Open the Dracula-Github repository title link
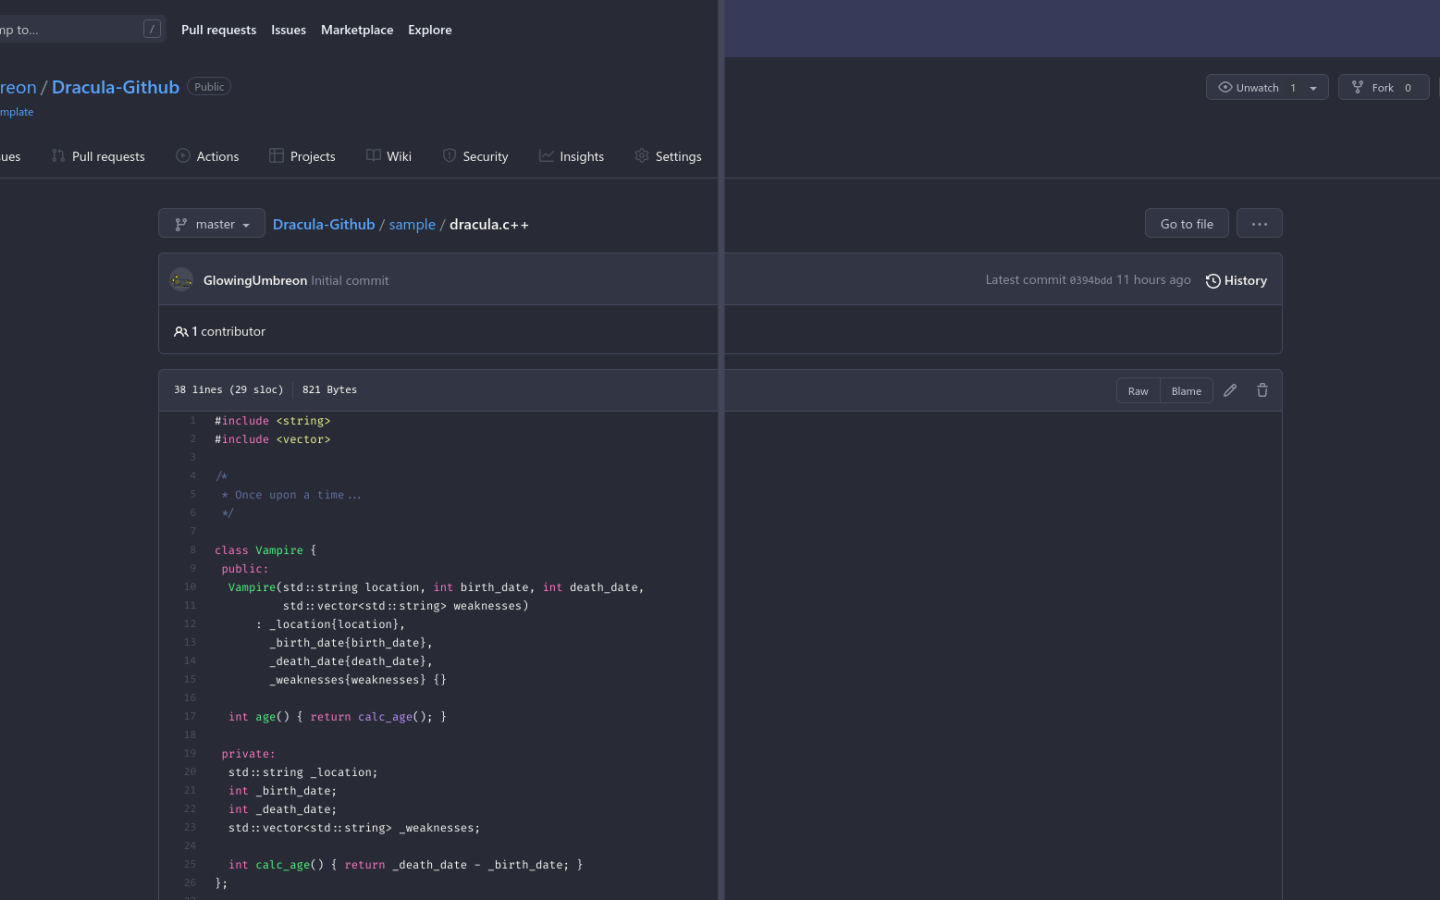 pyautogui.click(x=115, y=87)
